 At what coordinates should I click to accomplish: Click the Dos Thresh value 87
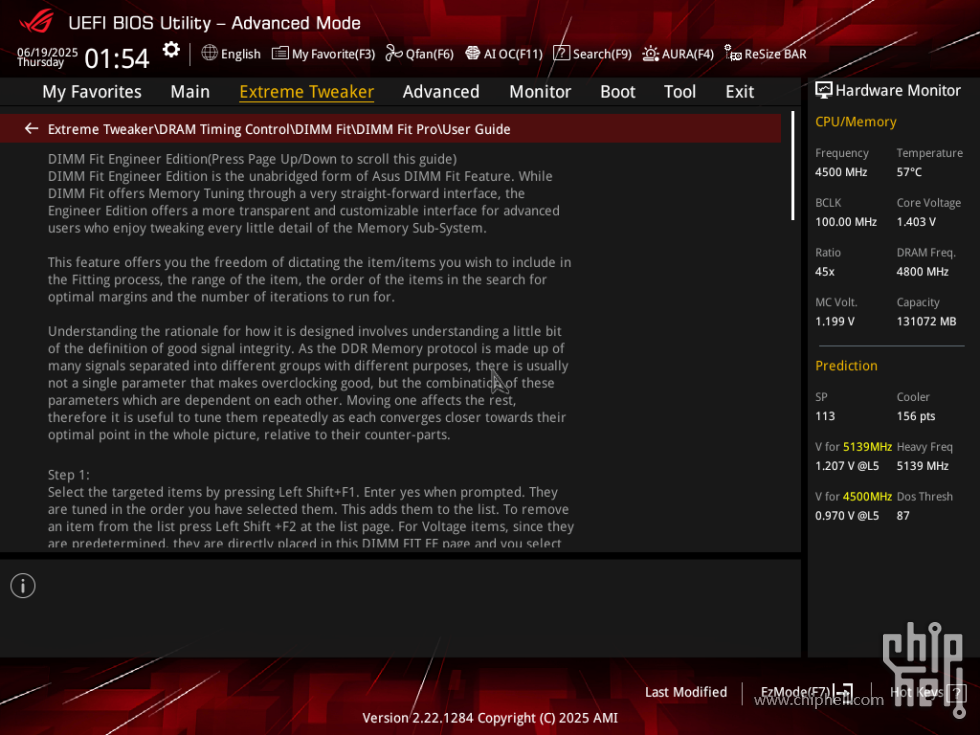903,516
